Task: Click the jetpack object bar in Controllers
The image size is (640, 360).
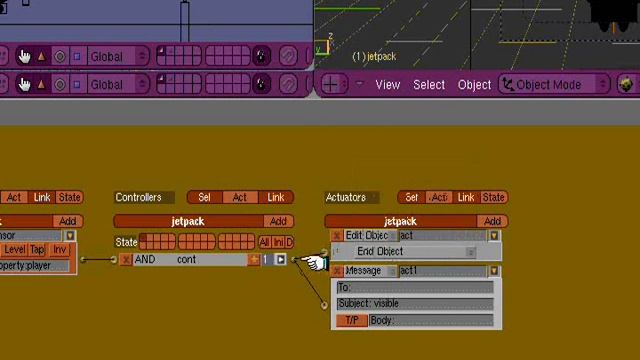Action: tap(188, 222)
